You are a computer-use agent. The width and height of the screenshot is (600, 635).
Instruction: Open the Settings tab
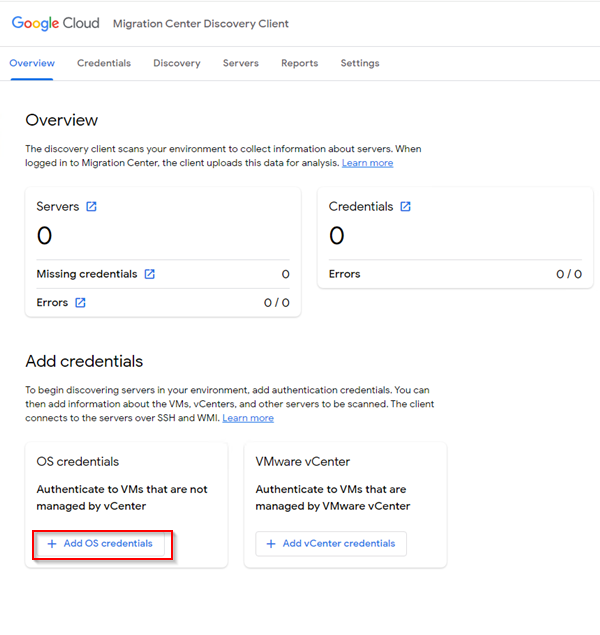click(x=360, y=63)
